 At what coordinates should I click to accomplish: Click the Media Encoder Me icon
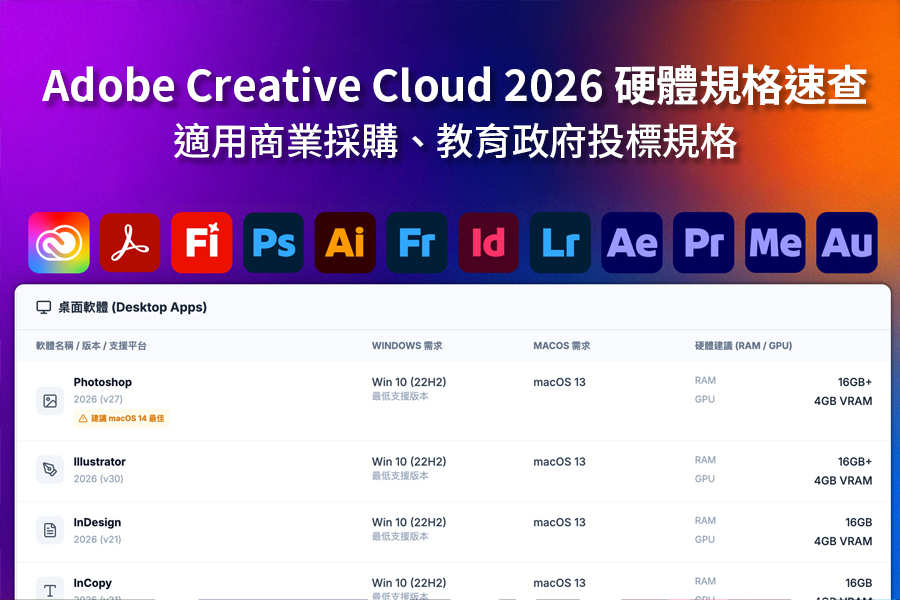click(775, 242)
